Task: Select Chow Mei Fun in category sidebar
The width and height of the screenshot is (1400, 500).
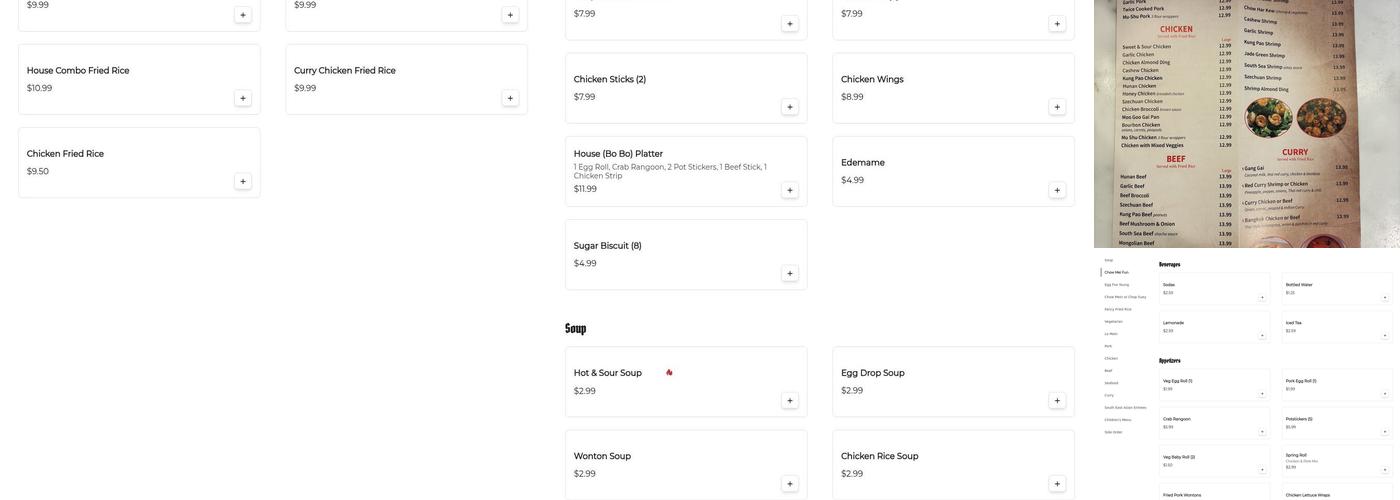Action: point(1117,272)
